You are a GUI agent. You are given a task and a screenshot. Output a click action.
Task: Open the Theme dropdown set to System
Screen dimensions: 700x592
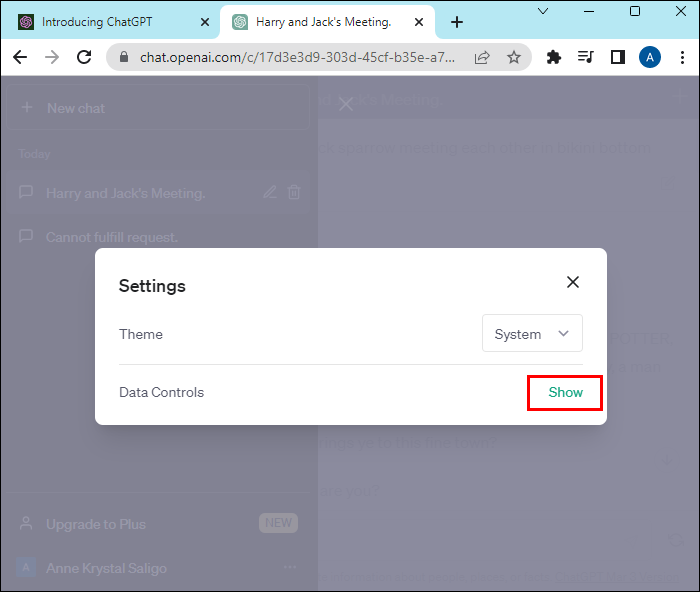click(x=532, y=334)
